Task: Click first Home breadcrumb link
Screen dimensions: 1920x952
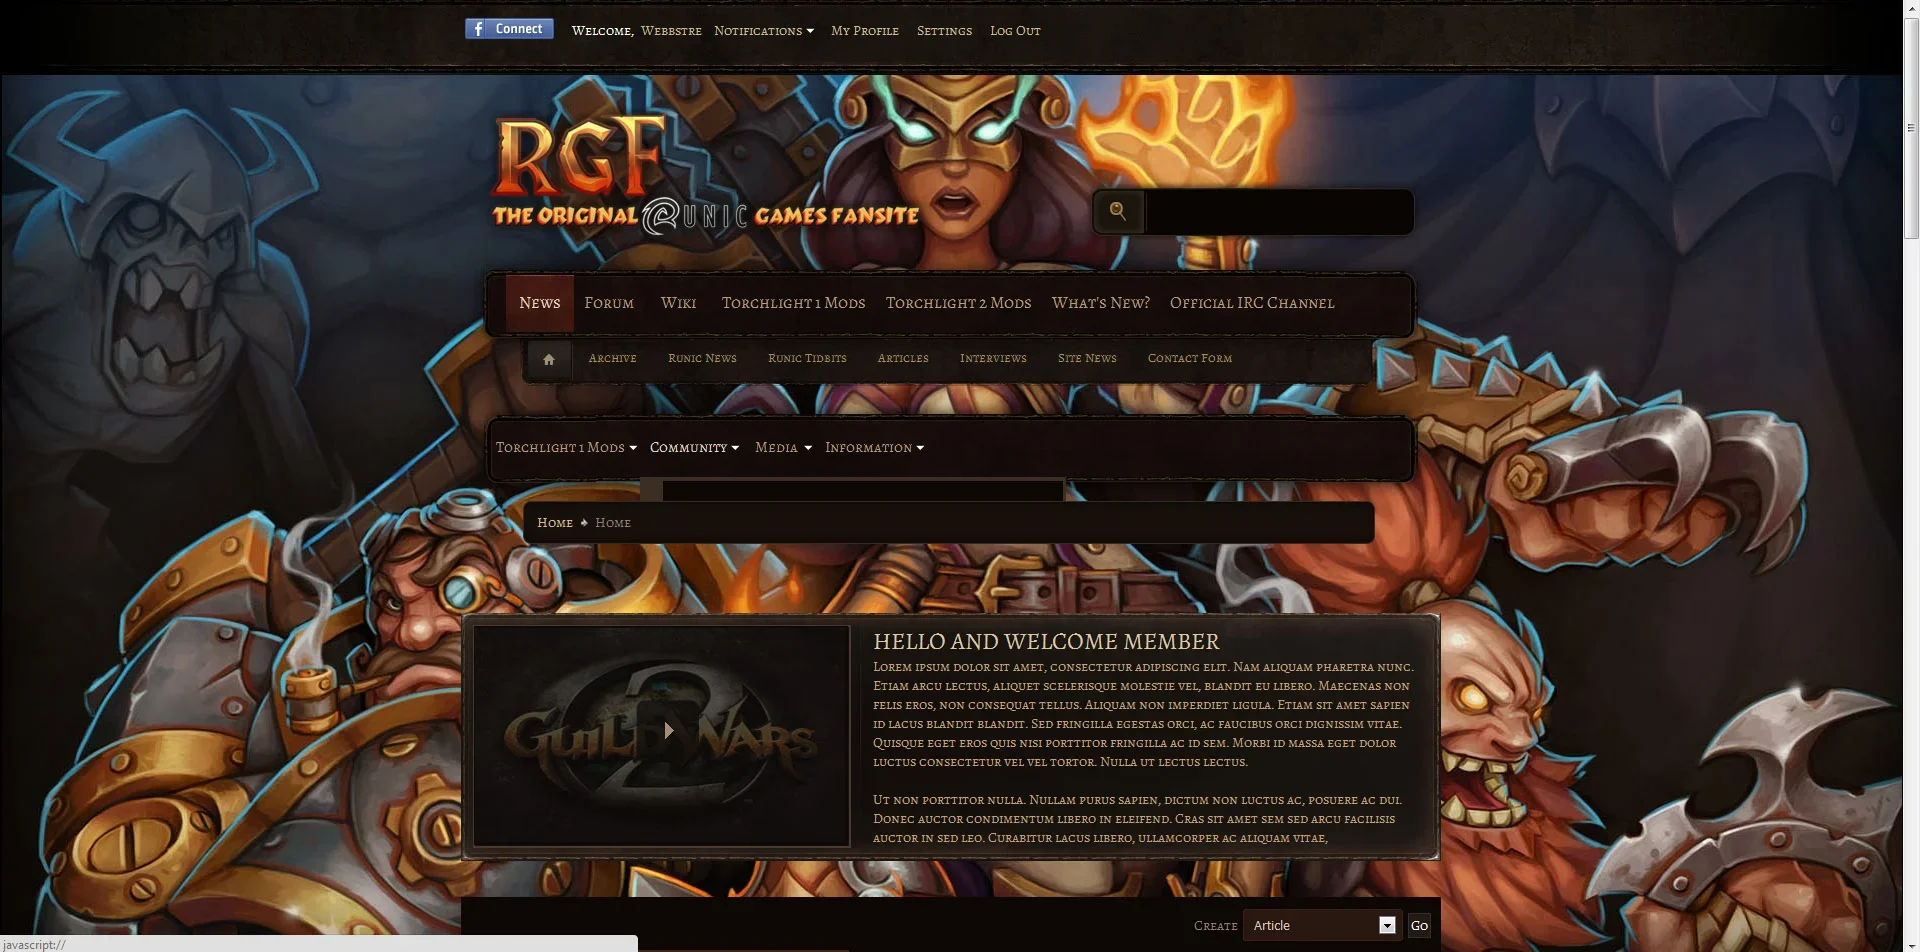Action: click(x=555, y=523)
